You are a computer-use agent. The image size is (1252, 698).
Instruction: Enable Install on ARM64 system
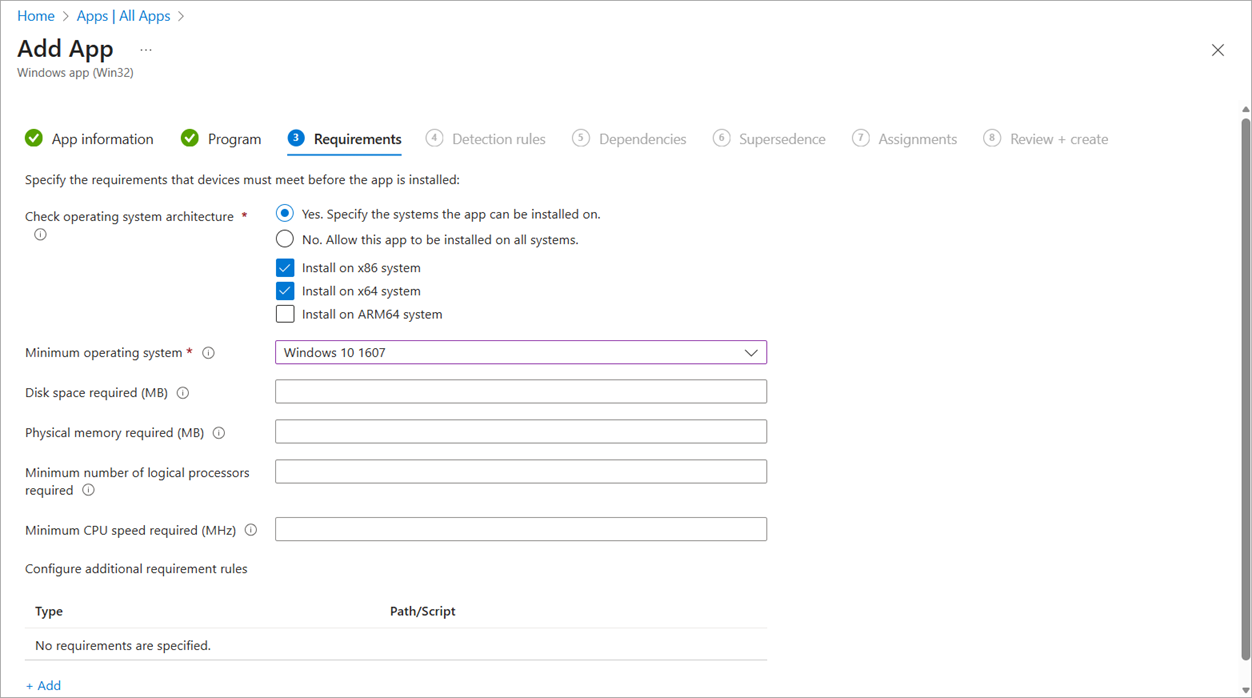284,313
